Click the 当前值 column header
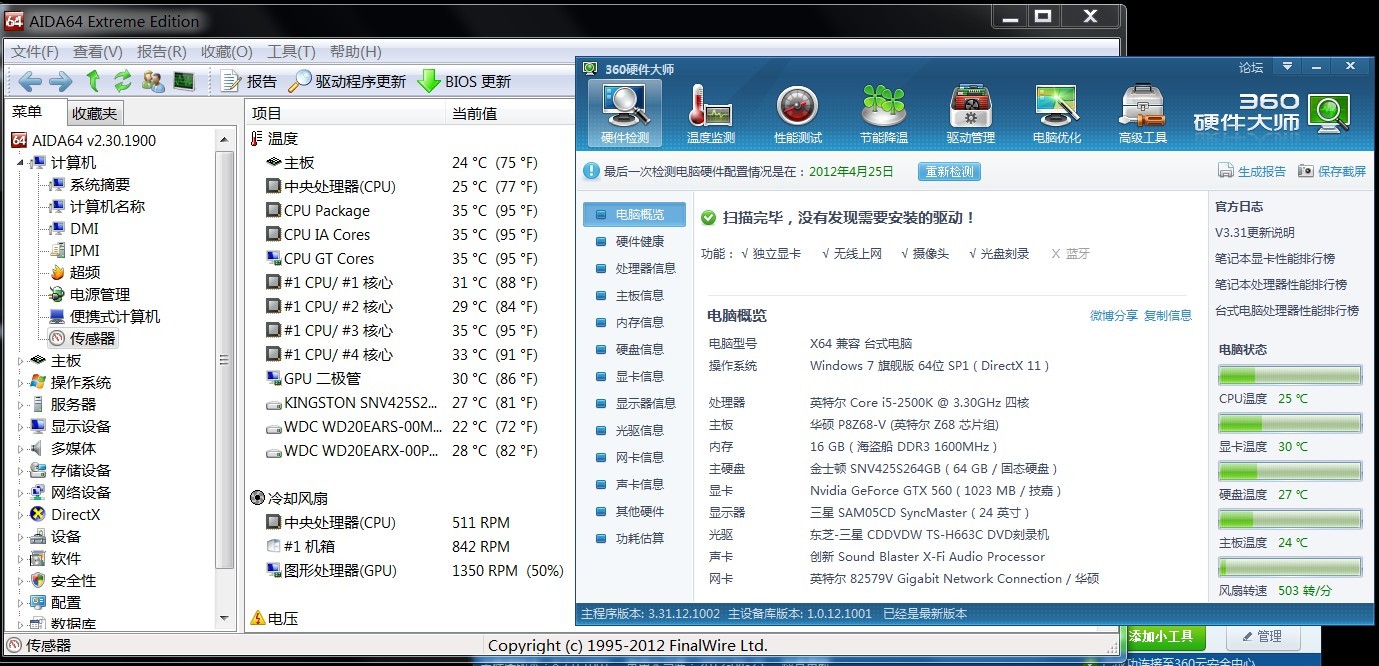Viewport: 1379px width, 666px height. [510, 113]
